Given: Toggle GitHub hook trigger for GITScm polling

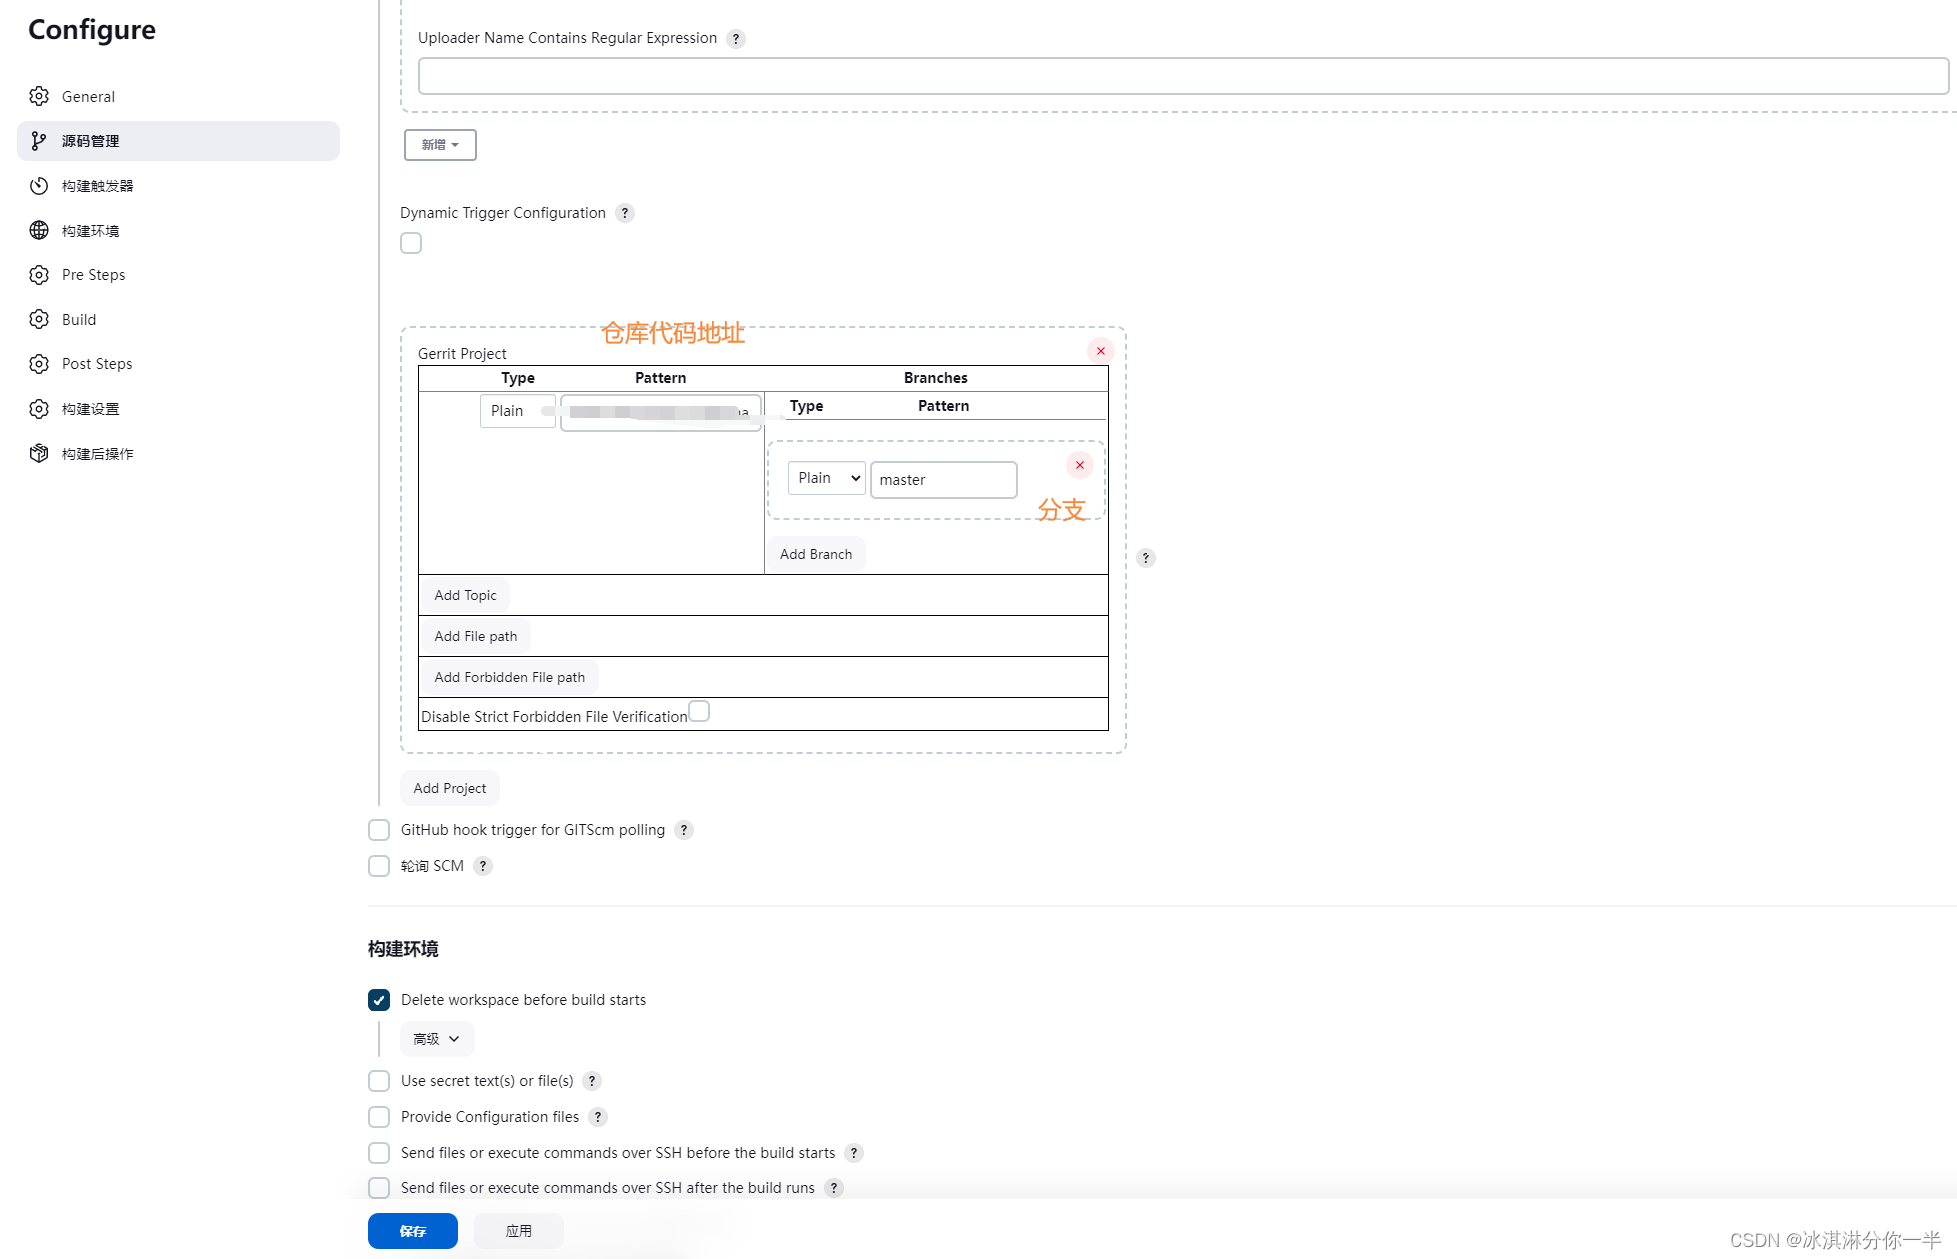Looking at the screenshot, I should coord(378,828).
